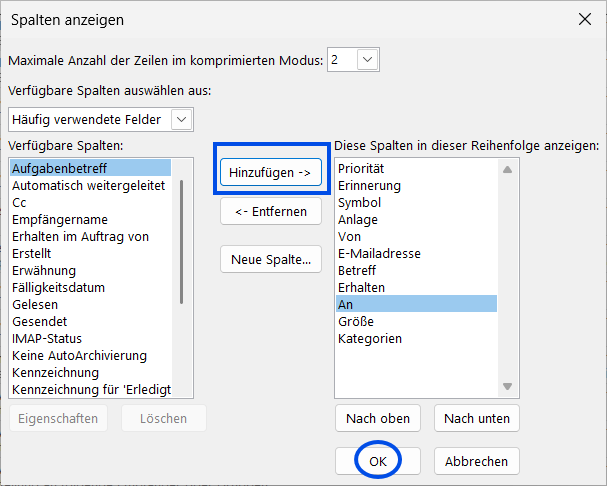Screen dimensions: 607x486
Task: Click the Hinzufügen button
Action: coord(270,172)
